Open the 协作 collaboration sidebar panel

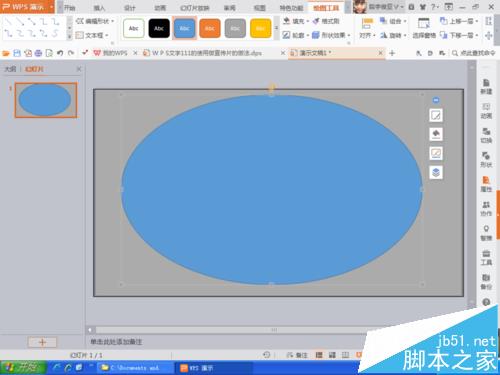tap(486, 208)
